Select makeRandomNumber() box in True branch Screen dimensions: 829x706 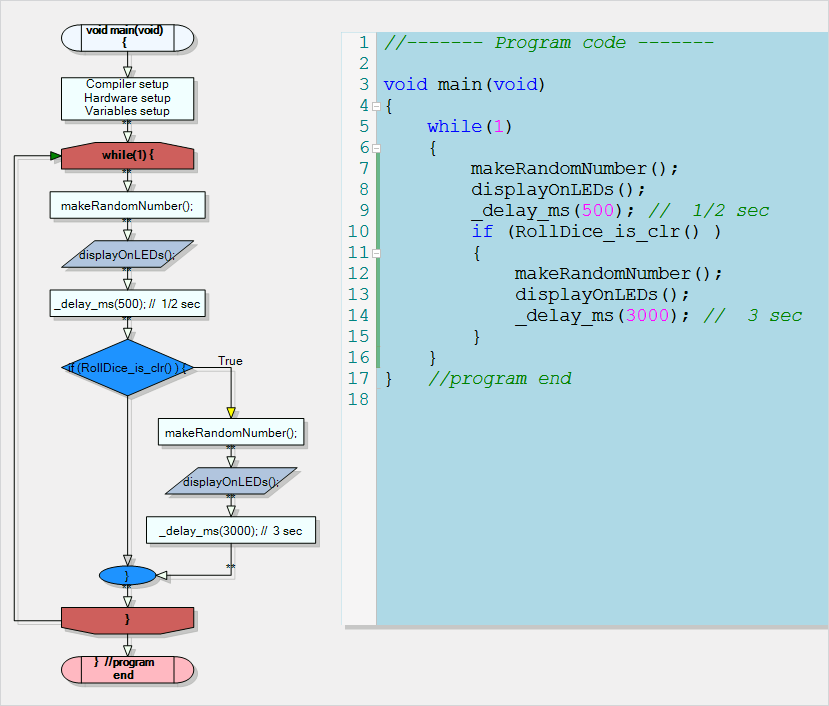[x=231, y=433]
